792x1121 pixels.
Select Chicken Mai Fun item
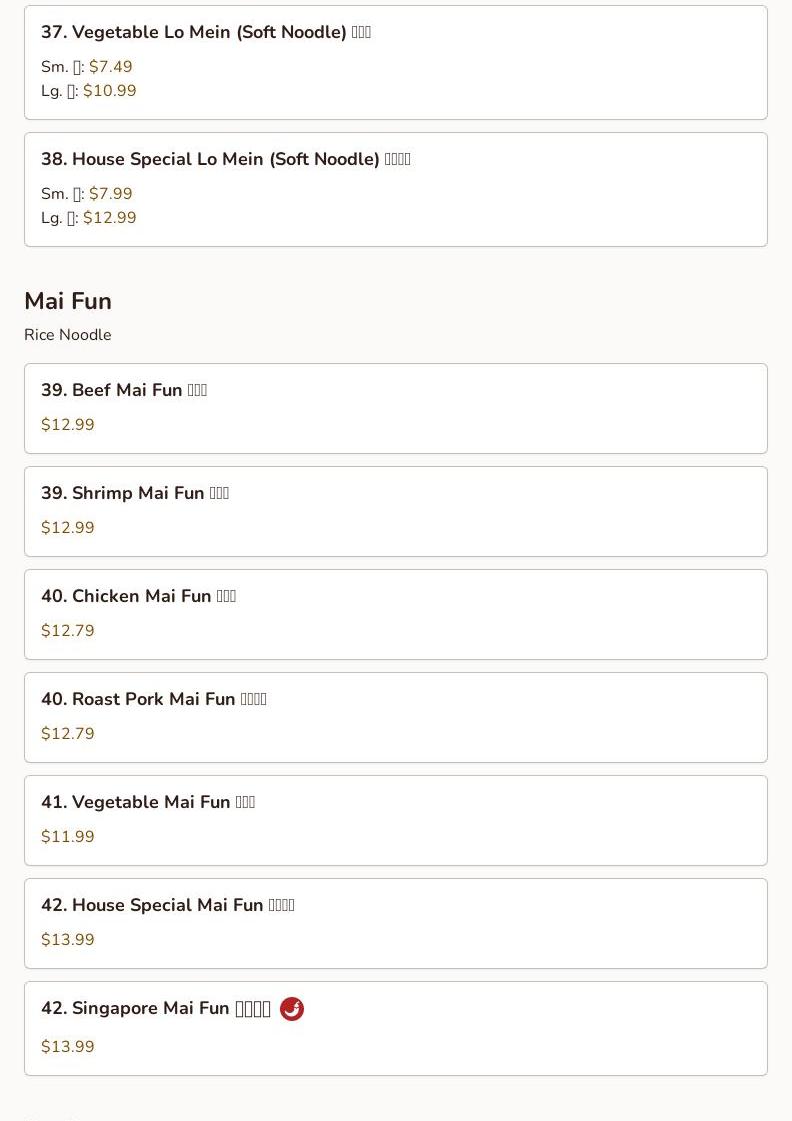pos(396,614)
